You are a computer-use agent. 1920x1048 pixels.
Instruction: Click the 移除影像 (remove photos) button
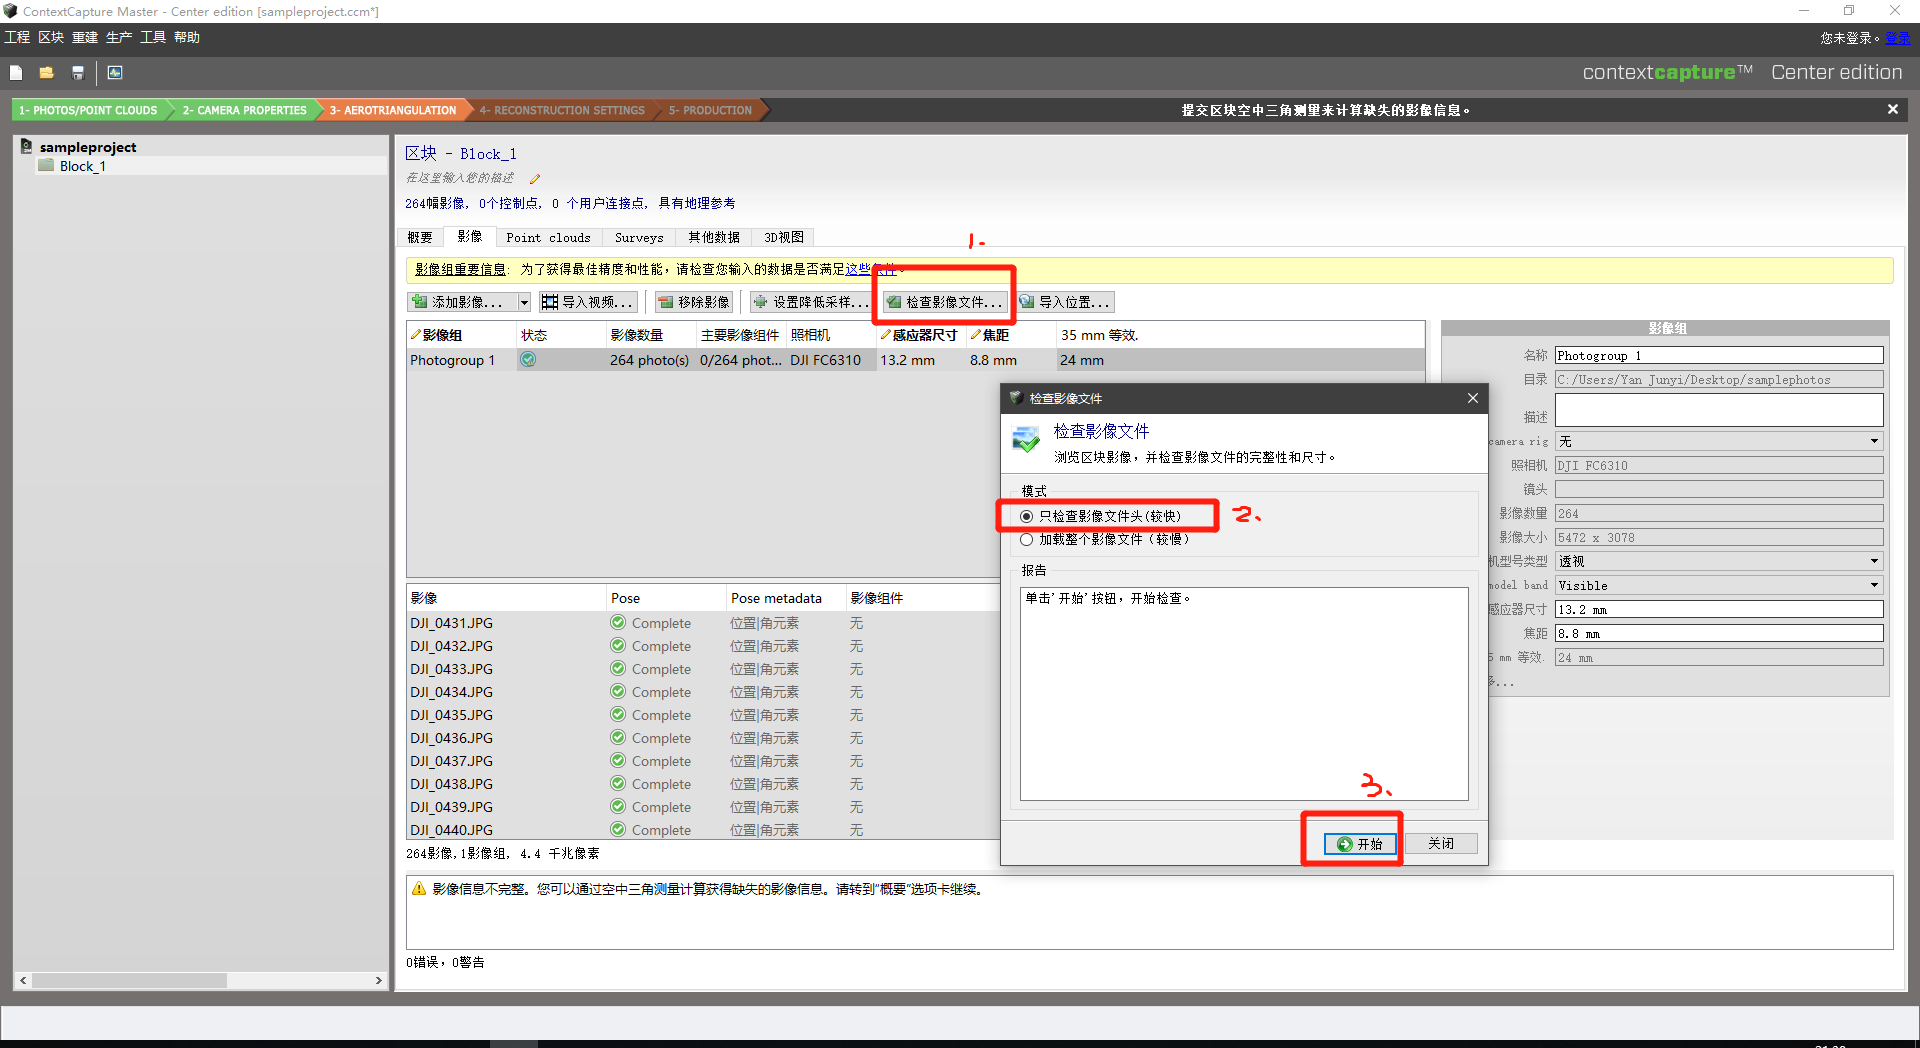pos(694,302)
